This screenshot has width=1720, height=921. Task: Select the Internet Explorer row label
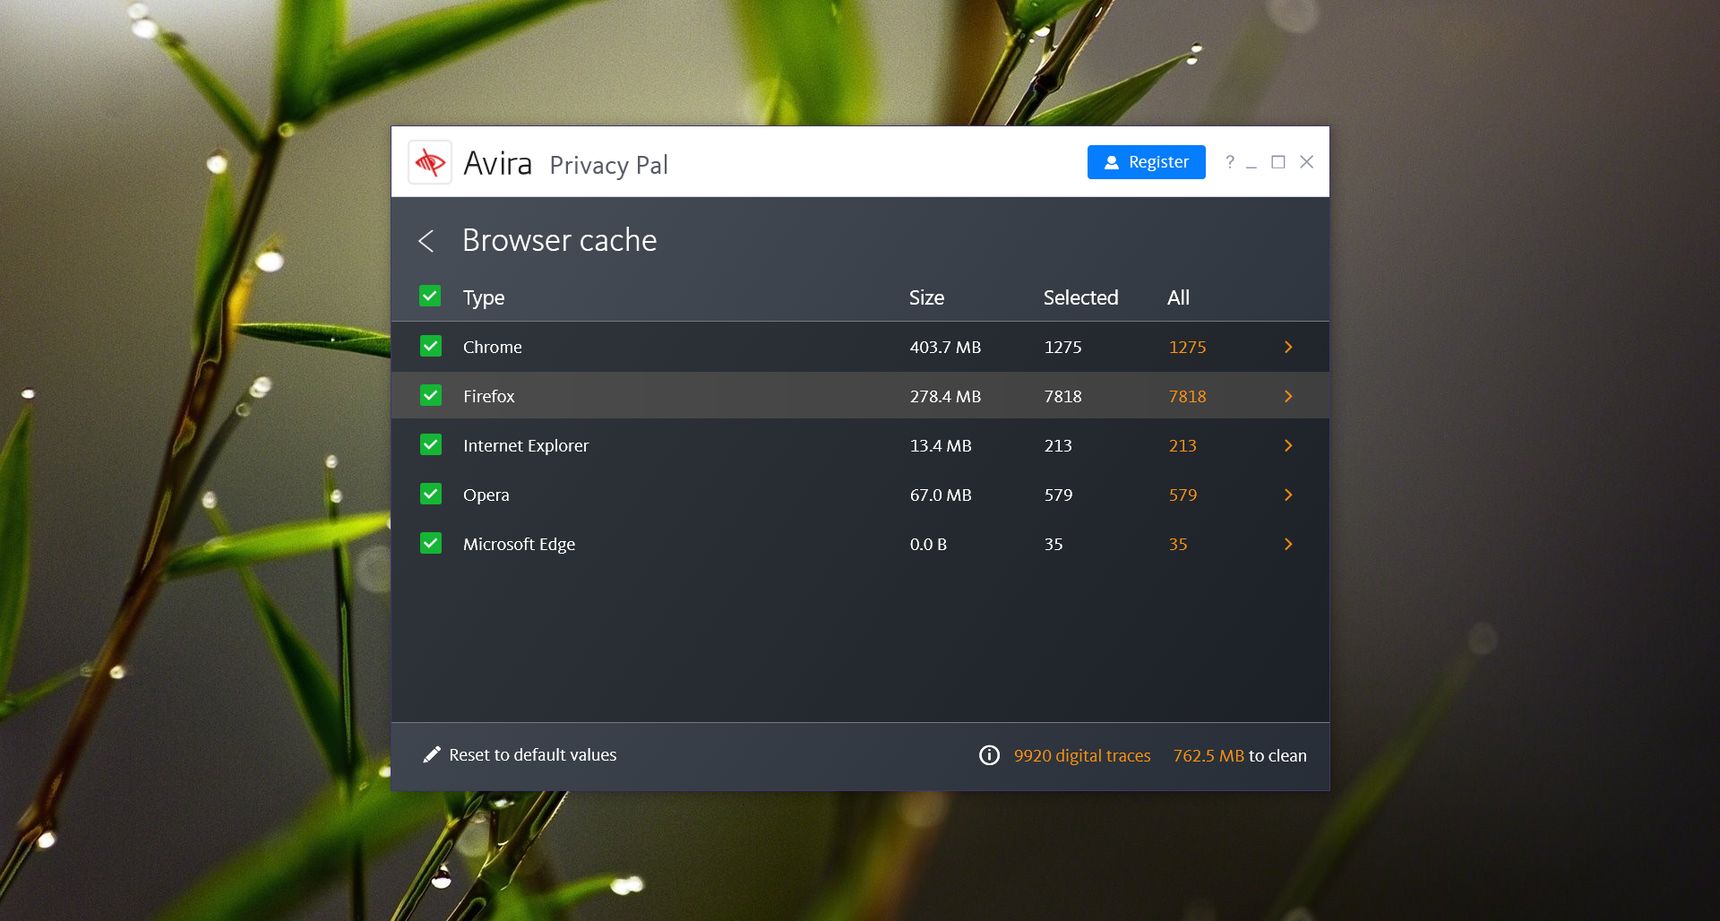point(526,446)
